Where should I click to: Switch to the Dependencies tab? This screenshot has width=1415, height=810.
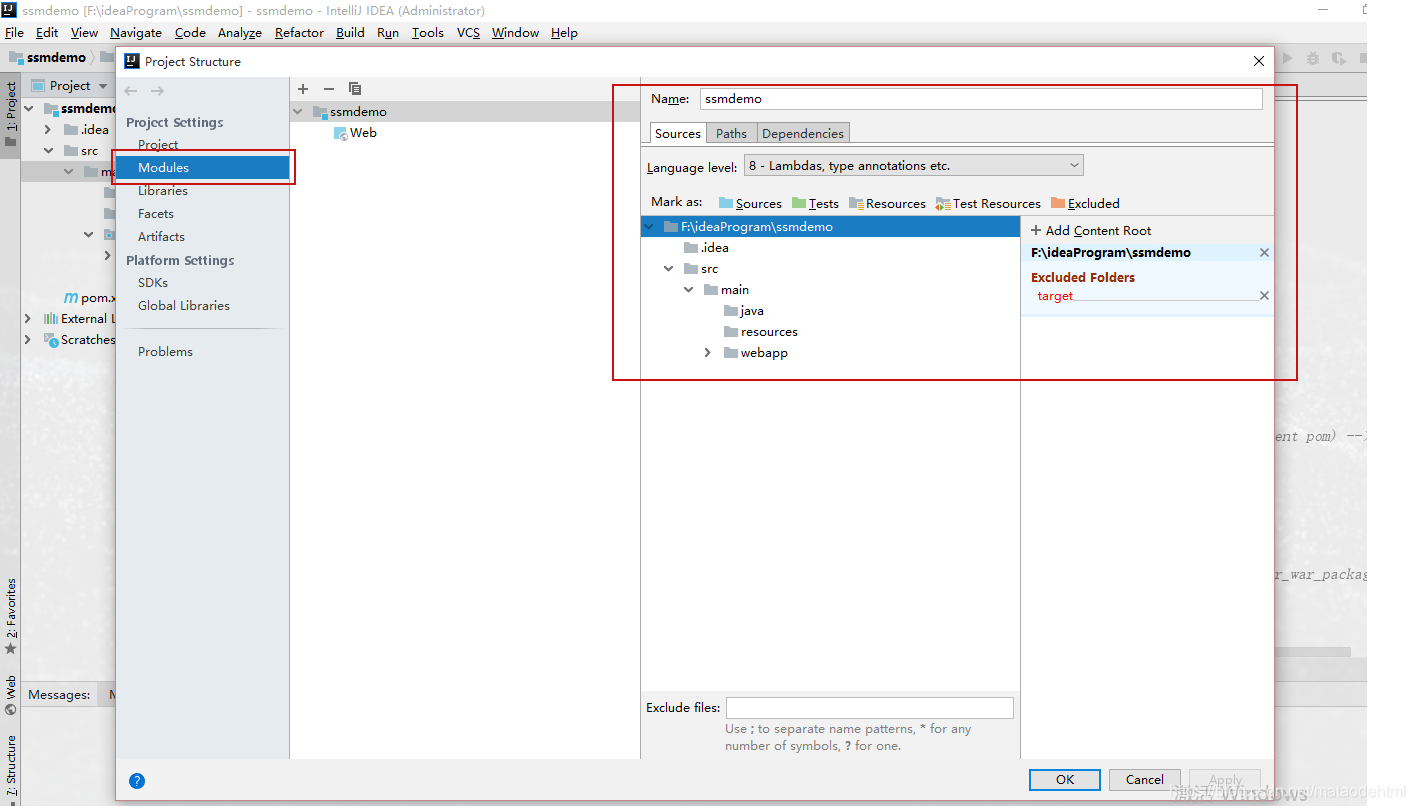(x=803, y=134)
